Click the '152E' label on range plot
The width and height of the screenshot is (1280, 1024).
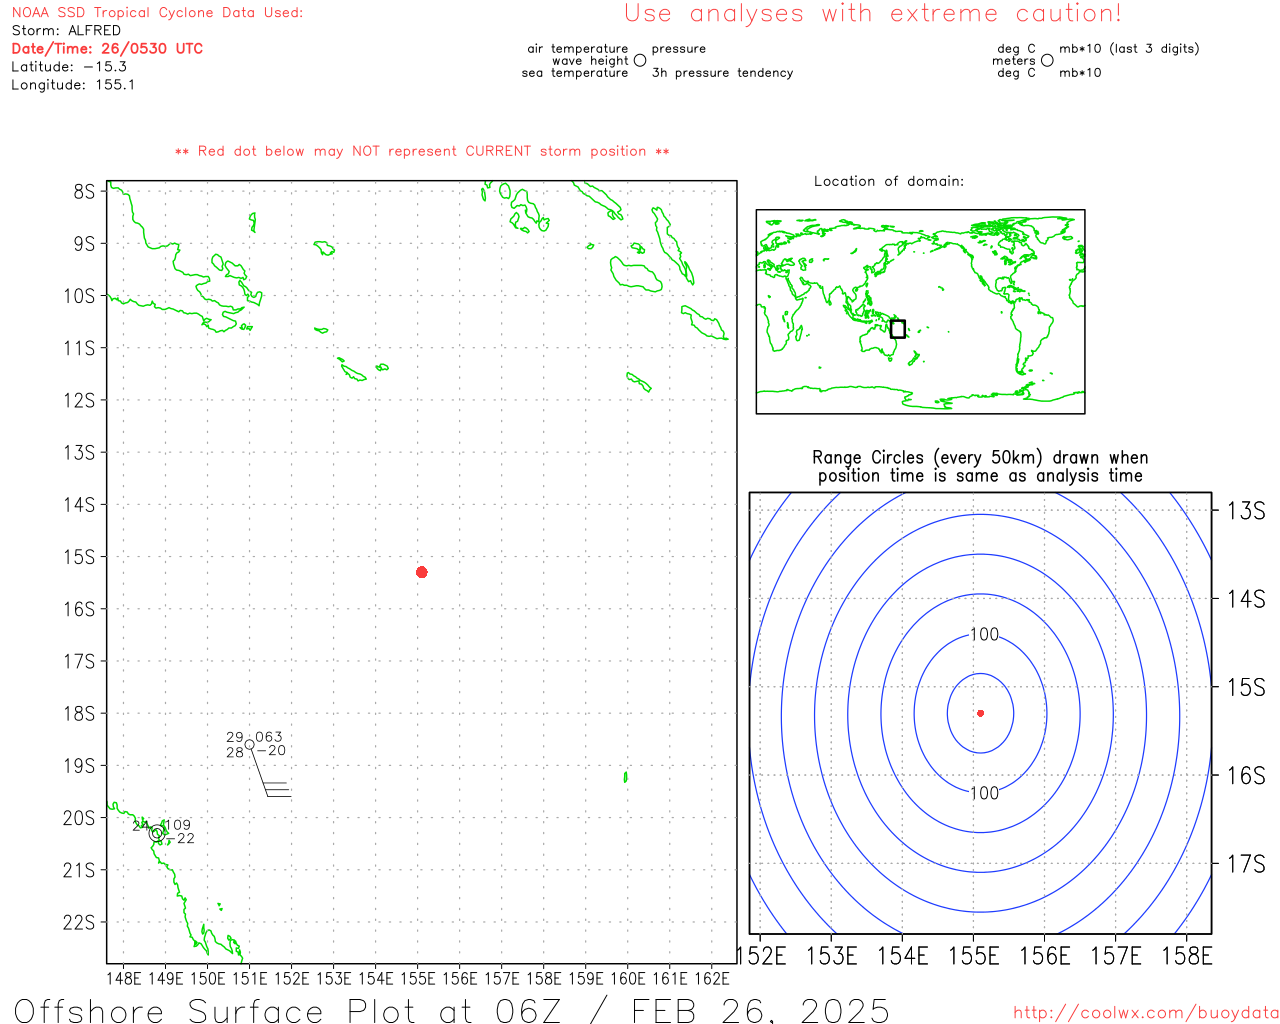762,957
